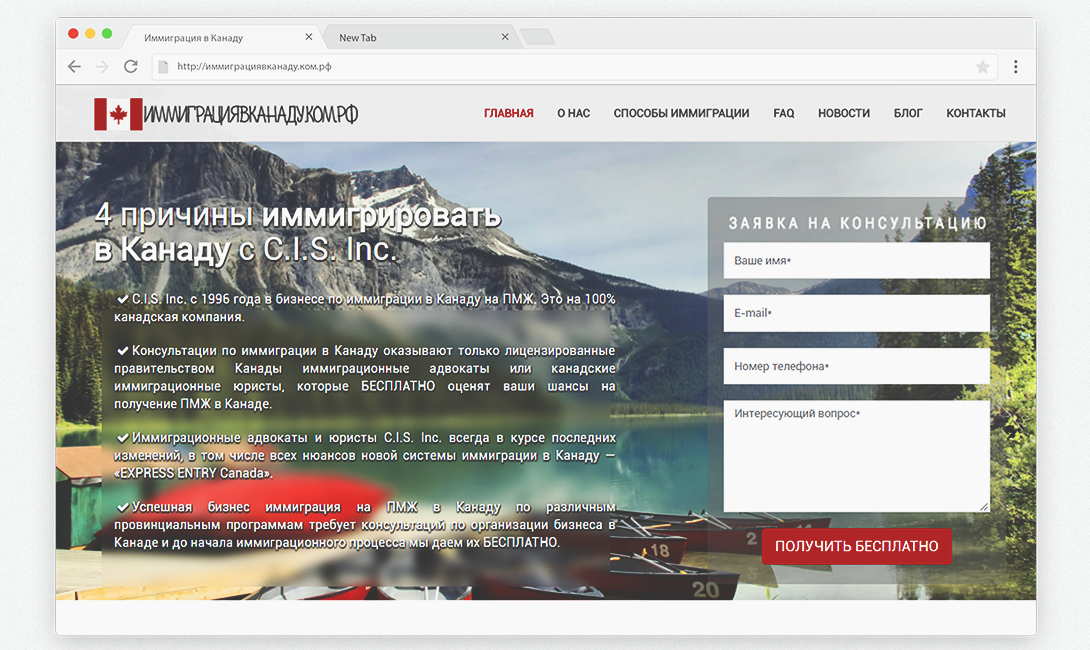This screenshot has height=650, width=1090.
Task: Open the FAQ menu item
Action: point(783,113)
